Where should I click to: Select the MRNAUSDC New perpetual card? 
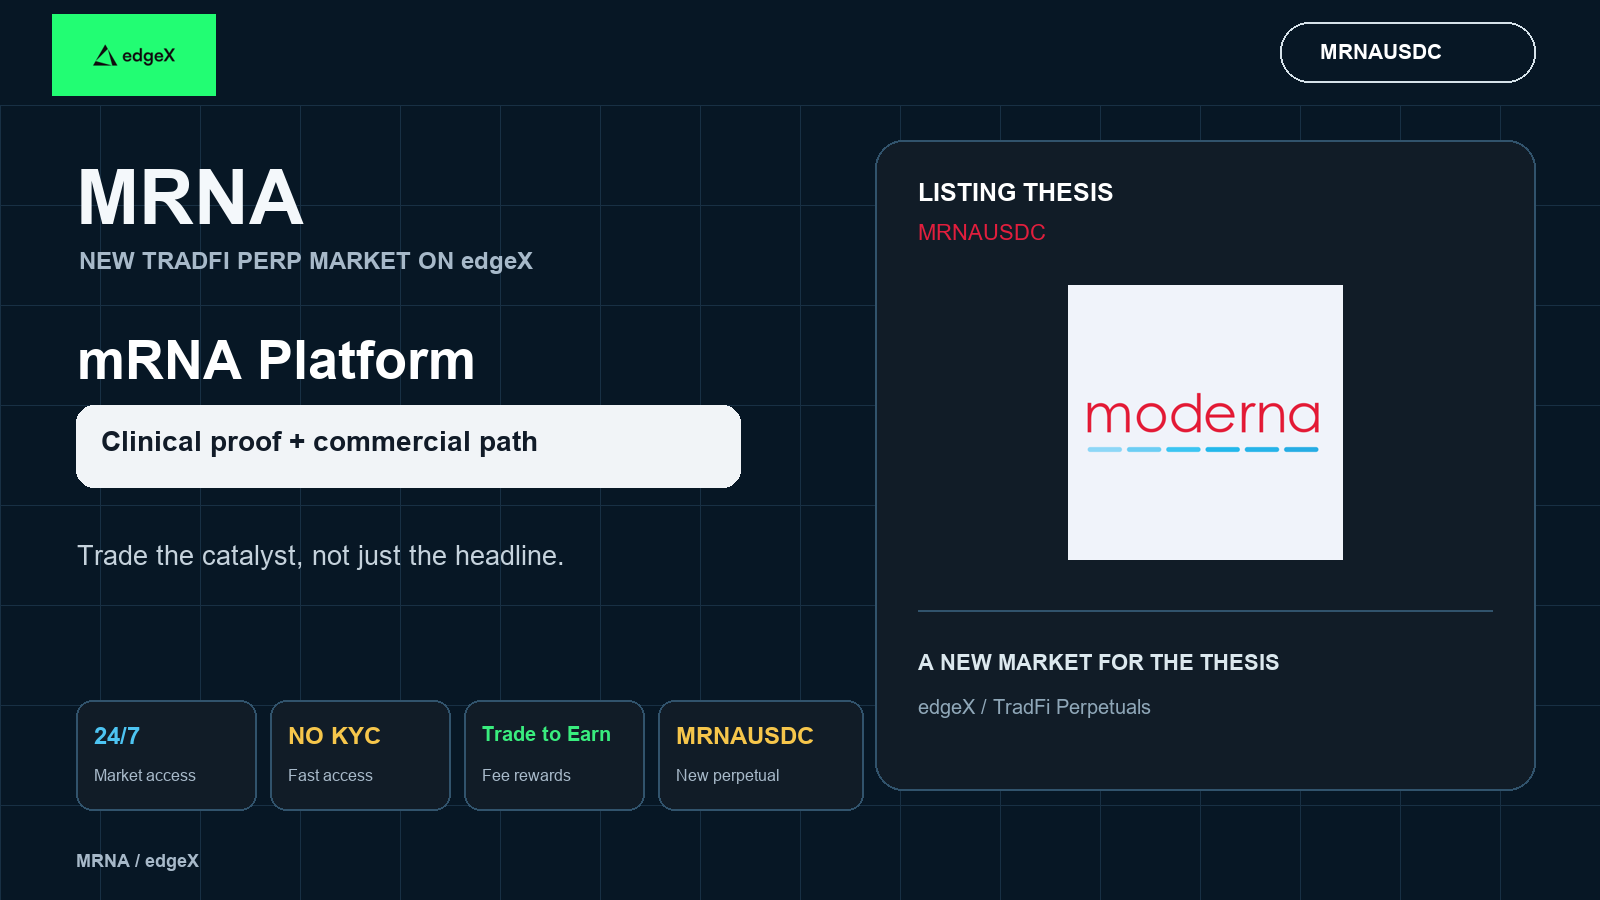(x=760, y=755)
